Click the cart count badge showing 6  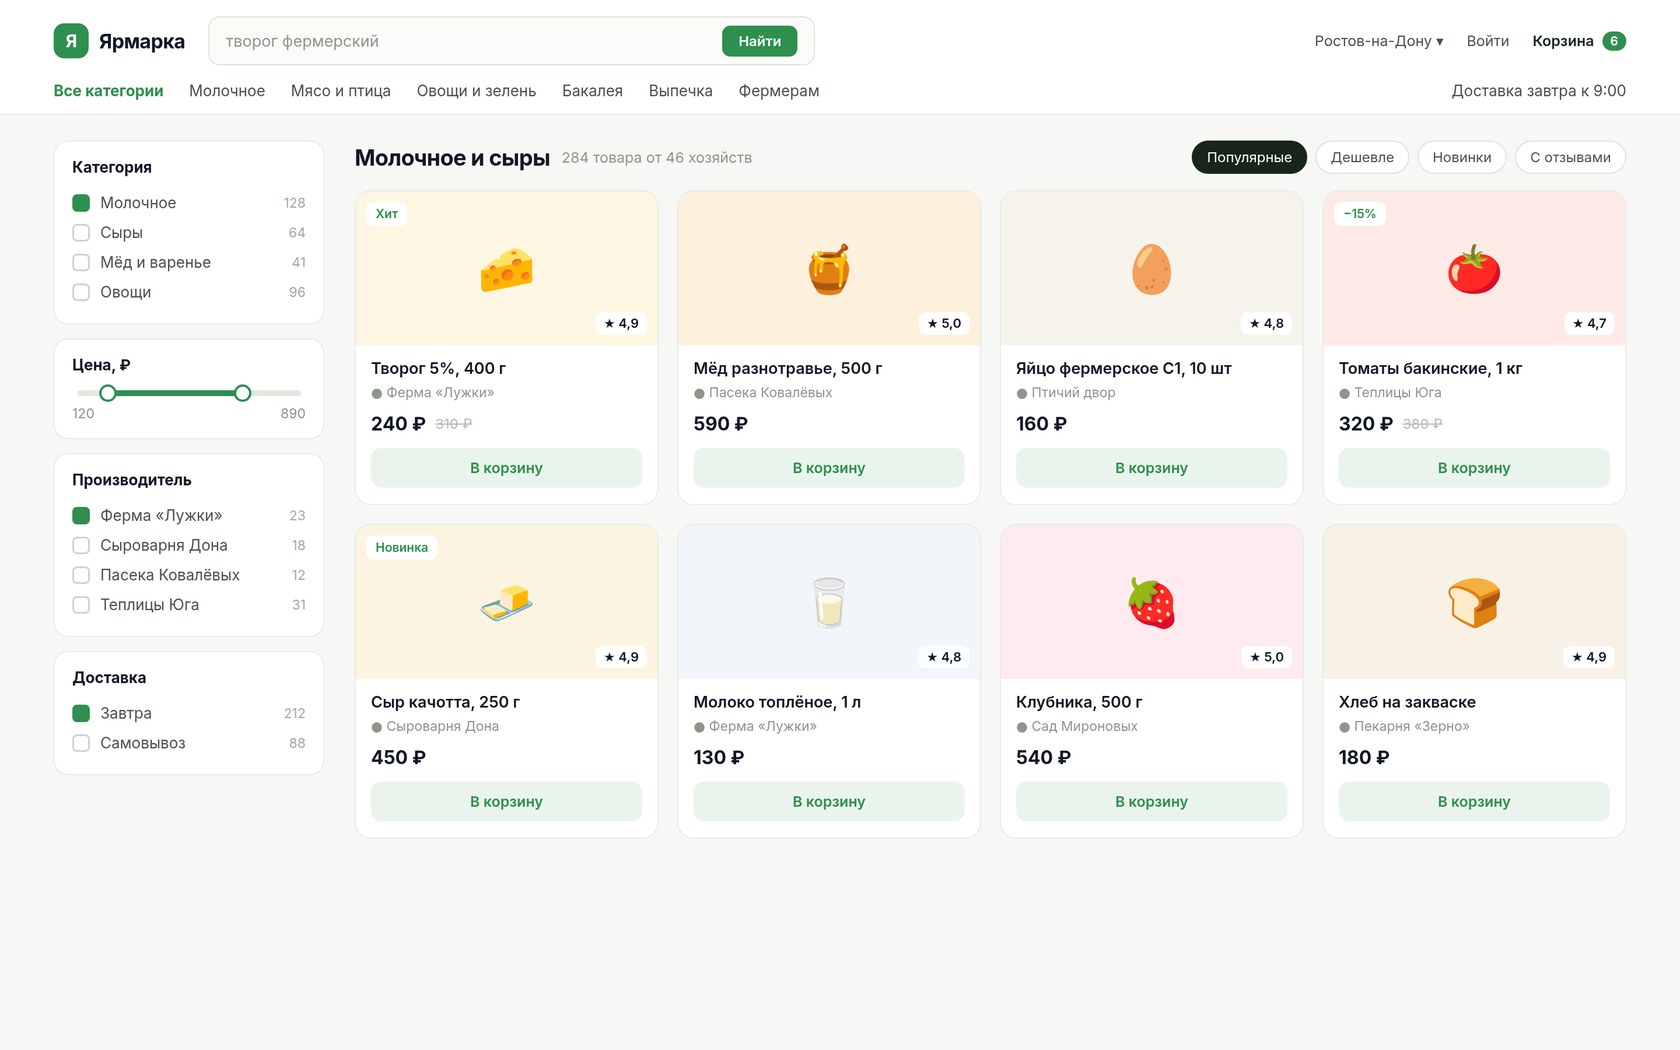[x=1613, y=41]
